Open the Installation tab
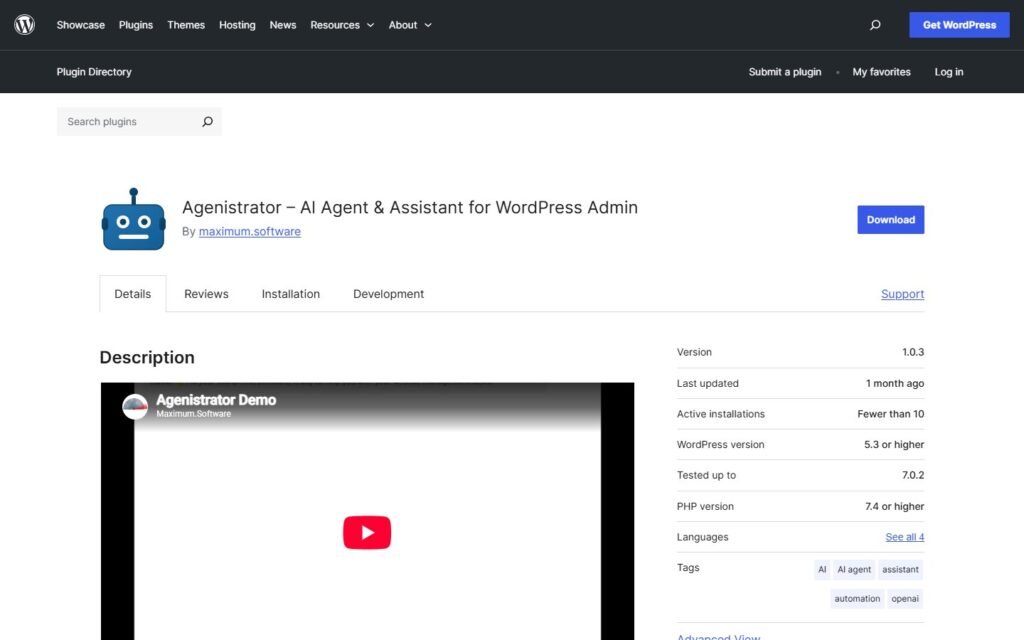The image size is (1024, 640). click(291, 294)
